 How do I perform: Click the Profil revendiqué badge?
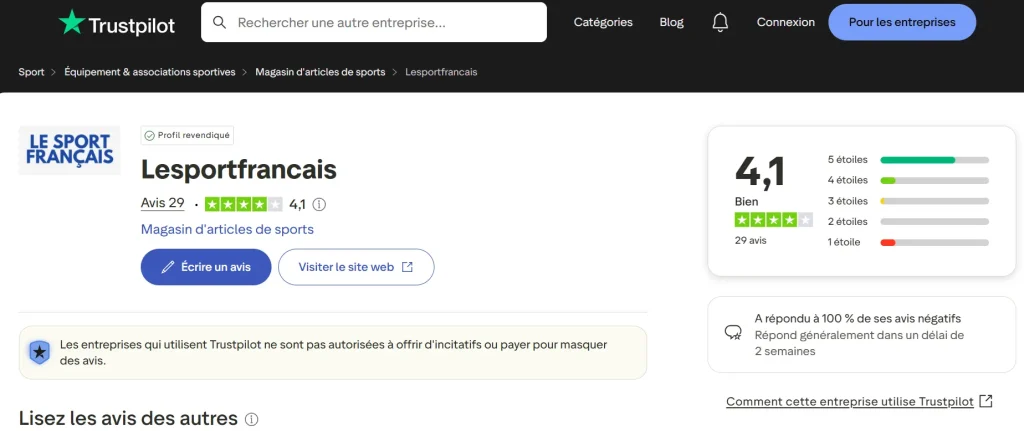[x=187, y=136]
